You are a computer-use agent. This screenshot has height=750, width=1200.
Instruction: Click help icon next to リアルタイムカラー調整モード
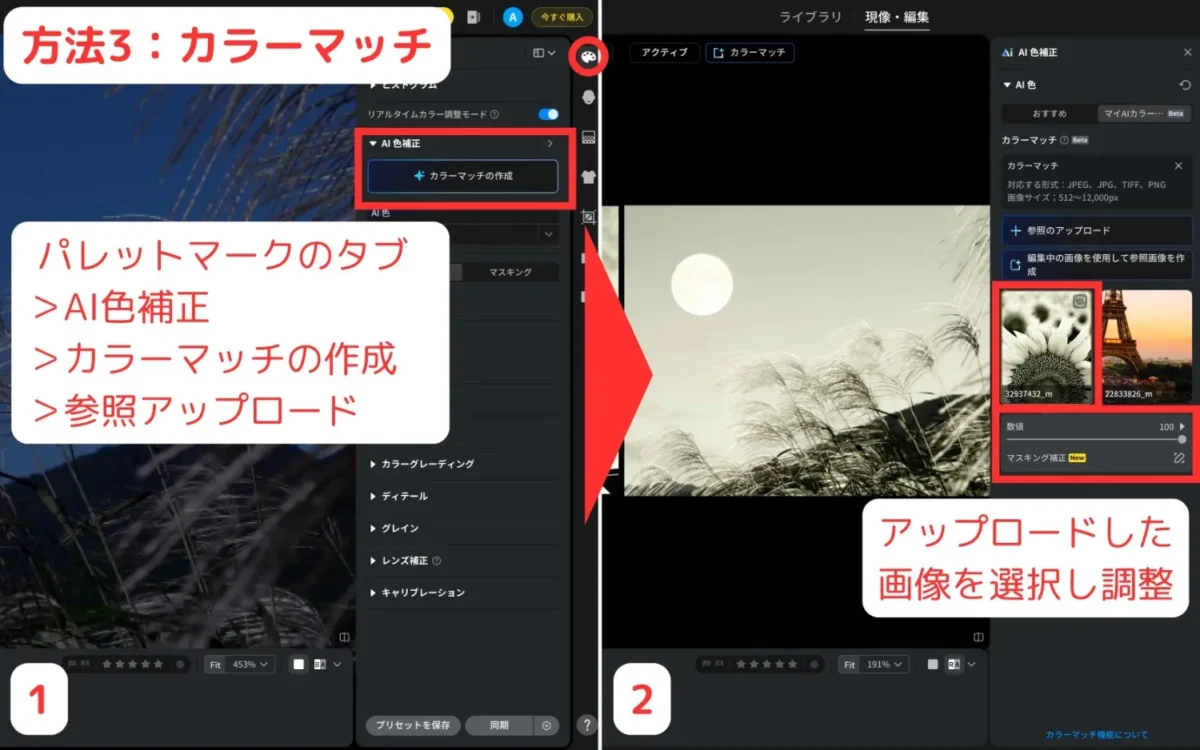[x=494, y=114]
